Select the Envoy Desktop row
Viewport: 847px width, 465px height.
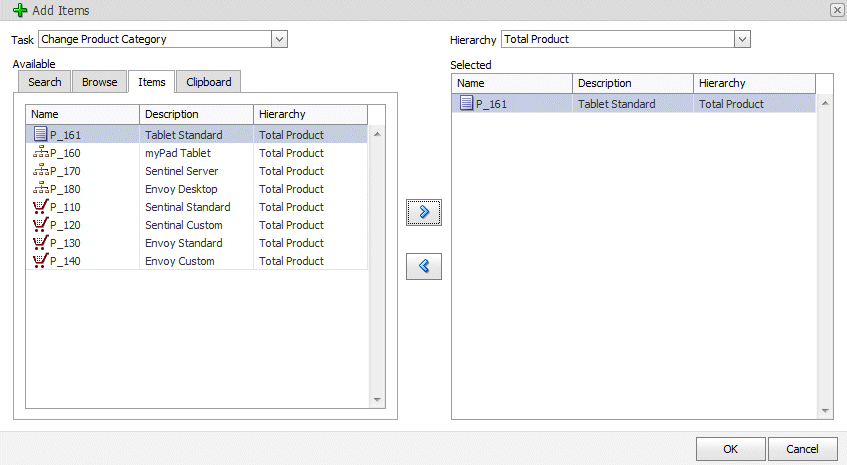tap(181, 189)
